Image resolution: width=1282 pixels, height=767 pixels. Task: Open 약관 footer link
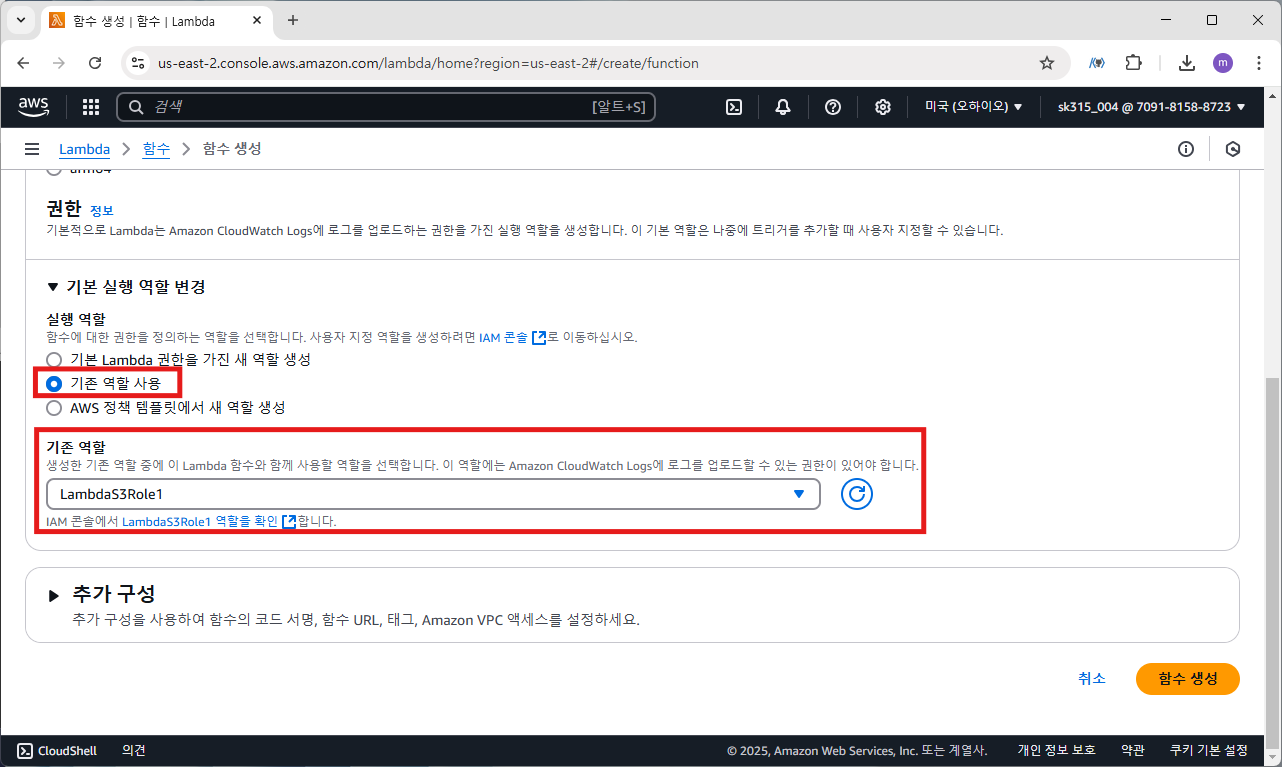1133,750
